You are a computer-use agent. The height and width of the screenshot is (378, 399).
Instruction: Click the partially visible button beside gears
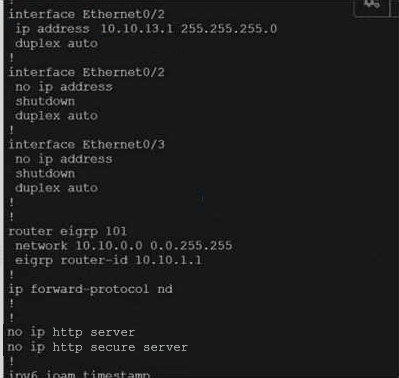tap(394, 7)
